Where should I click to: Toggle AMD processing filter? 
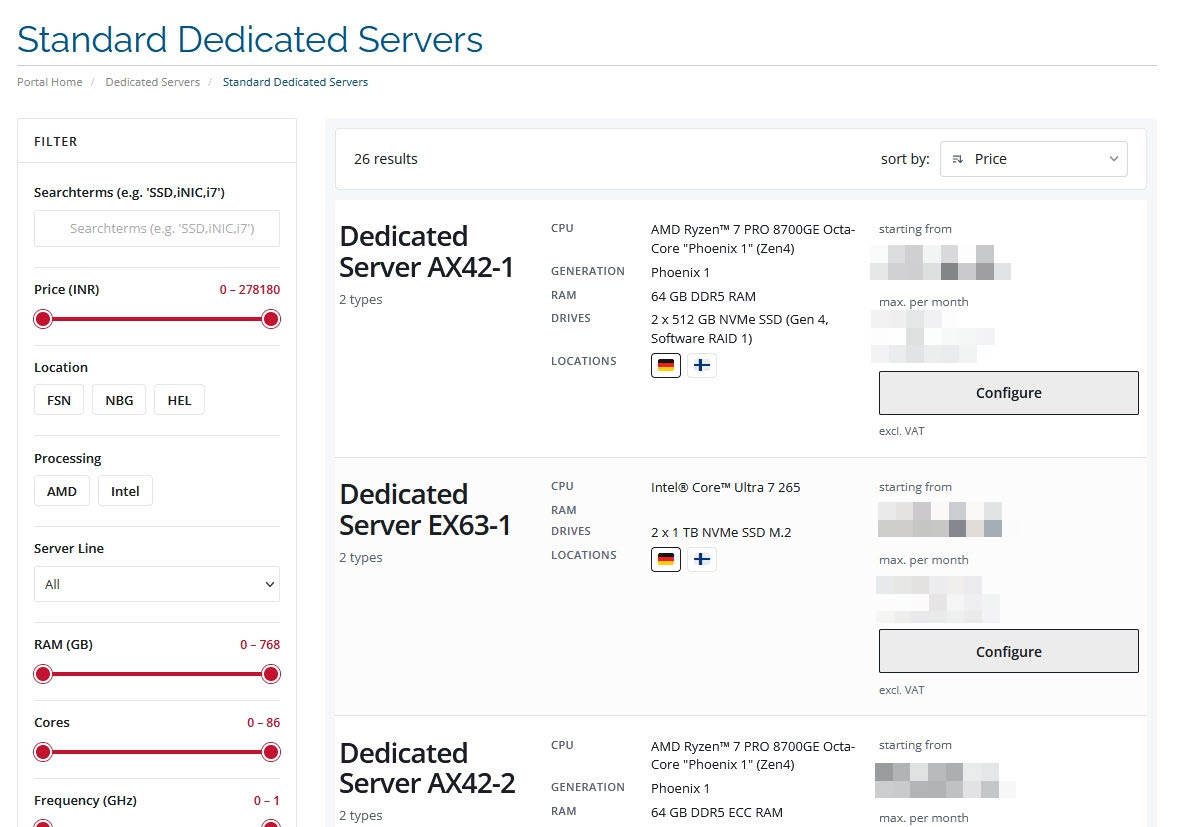[x=62, y=491]
